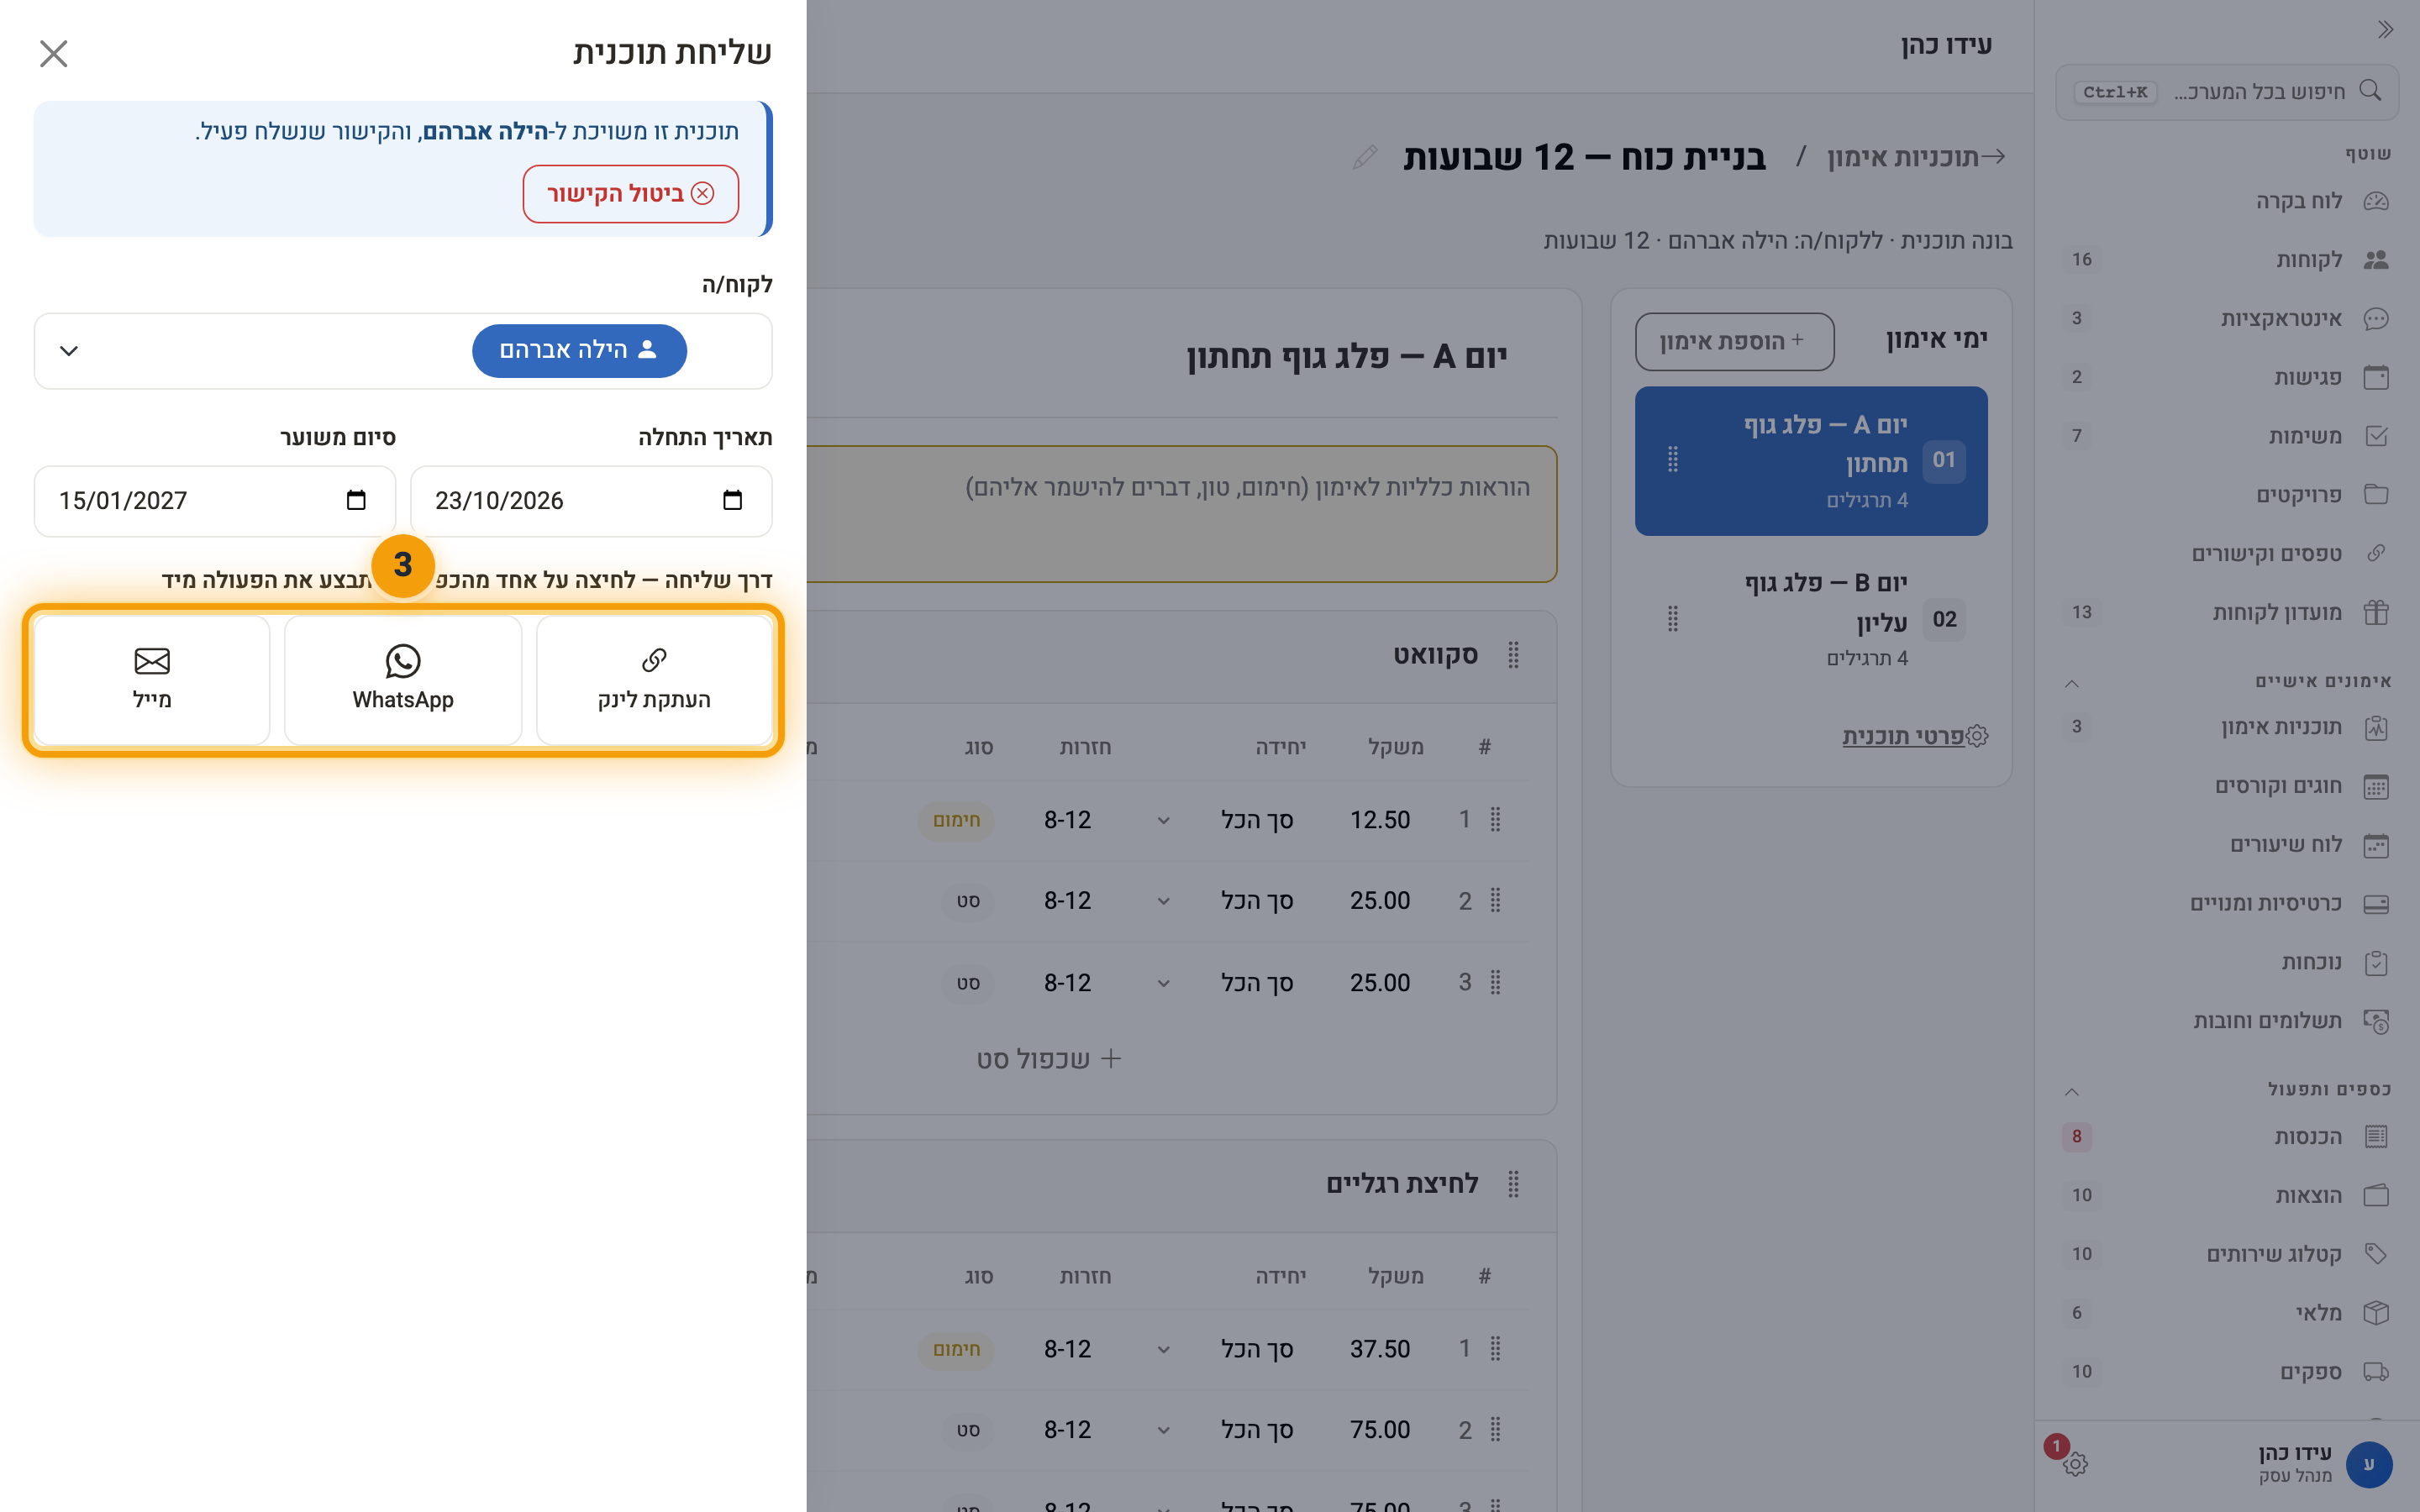Click the שכפול סט button under סקוואט
This screenshot has height=1512, width=2420.
tap(1048, 1059)
